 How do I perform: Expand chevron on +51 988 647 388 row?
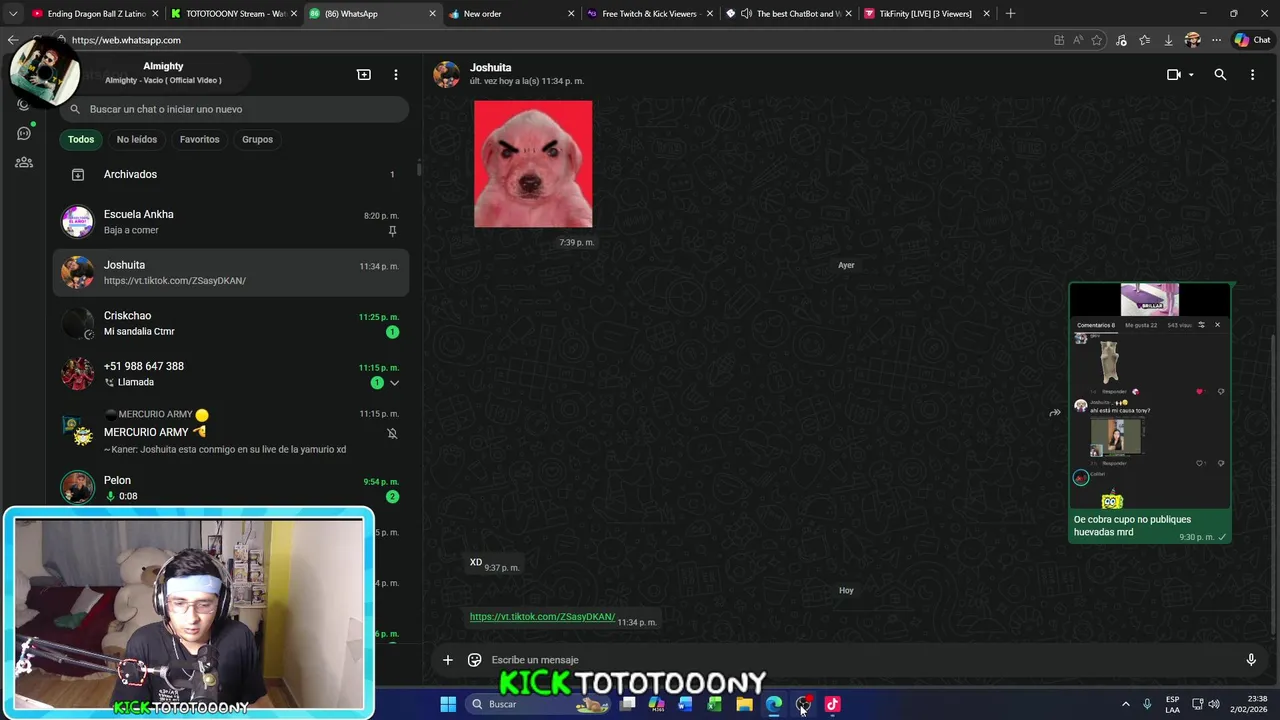coord(395,383)
